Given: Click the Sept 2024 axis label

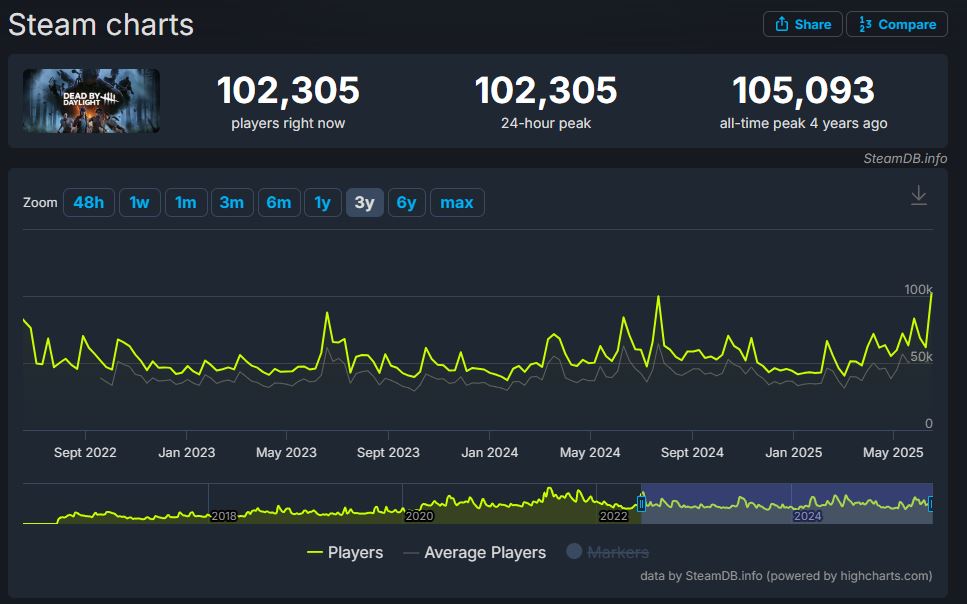Looking at the screenshot, I should tap(692, 452).
